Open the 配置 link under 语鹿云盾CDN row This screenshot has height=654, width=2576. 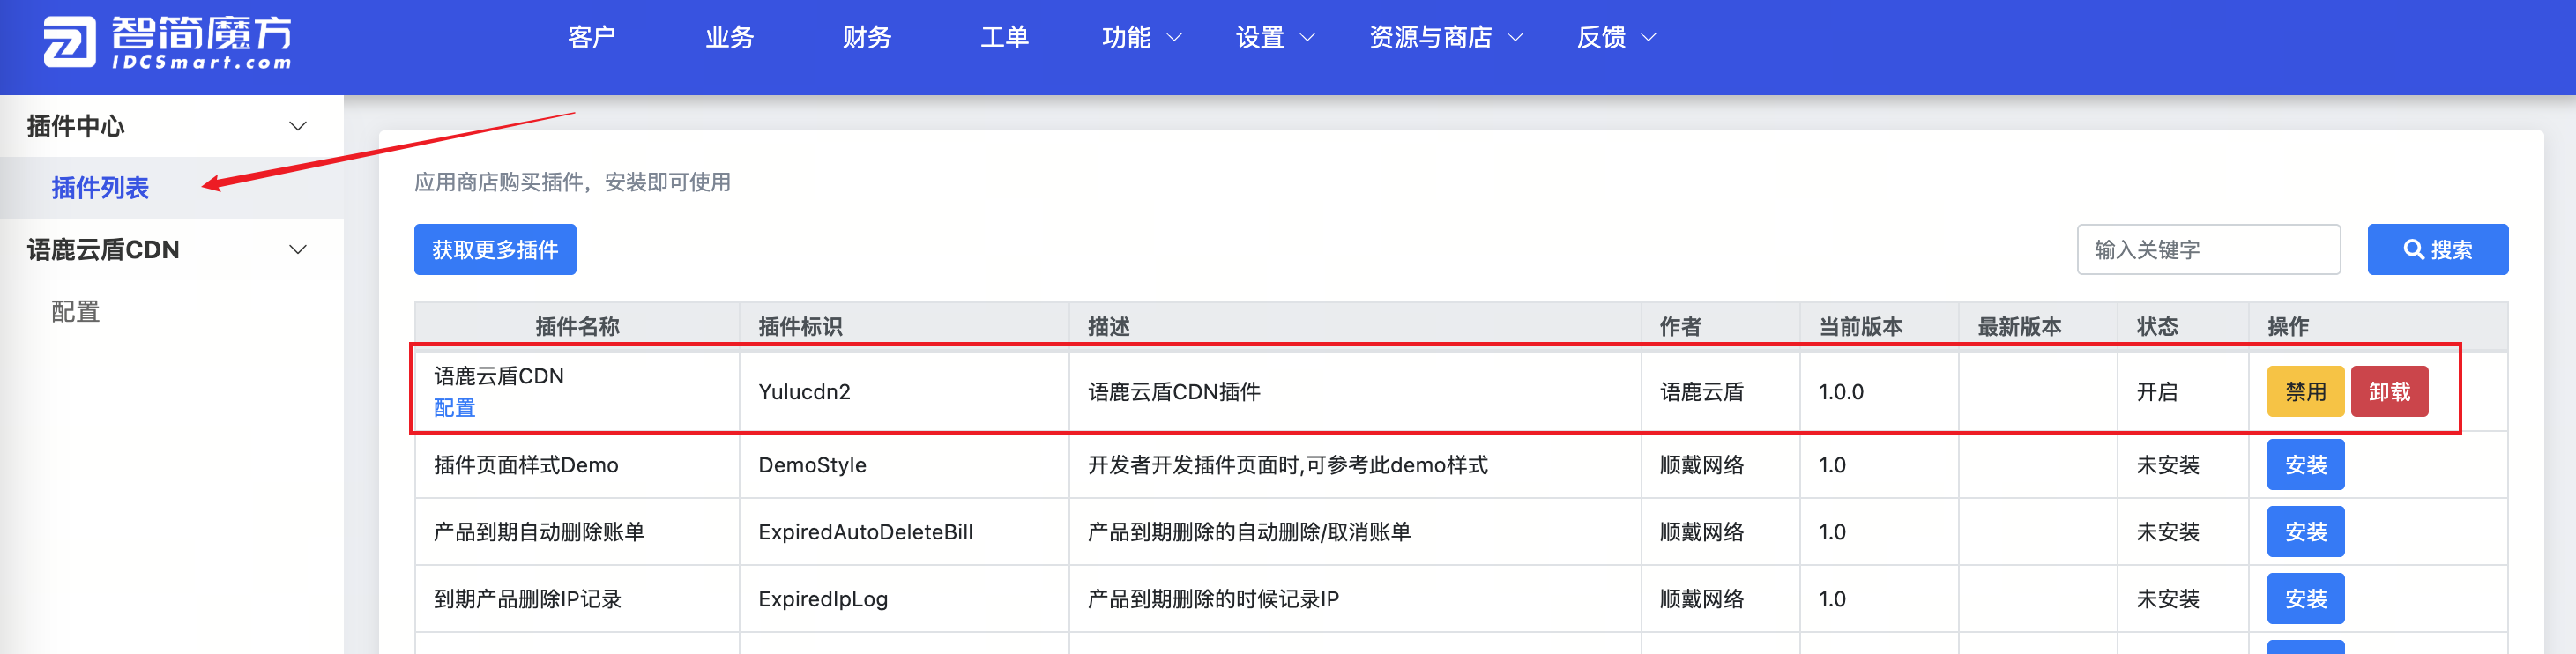tap(454, 408)
